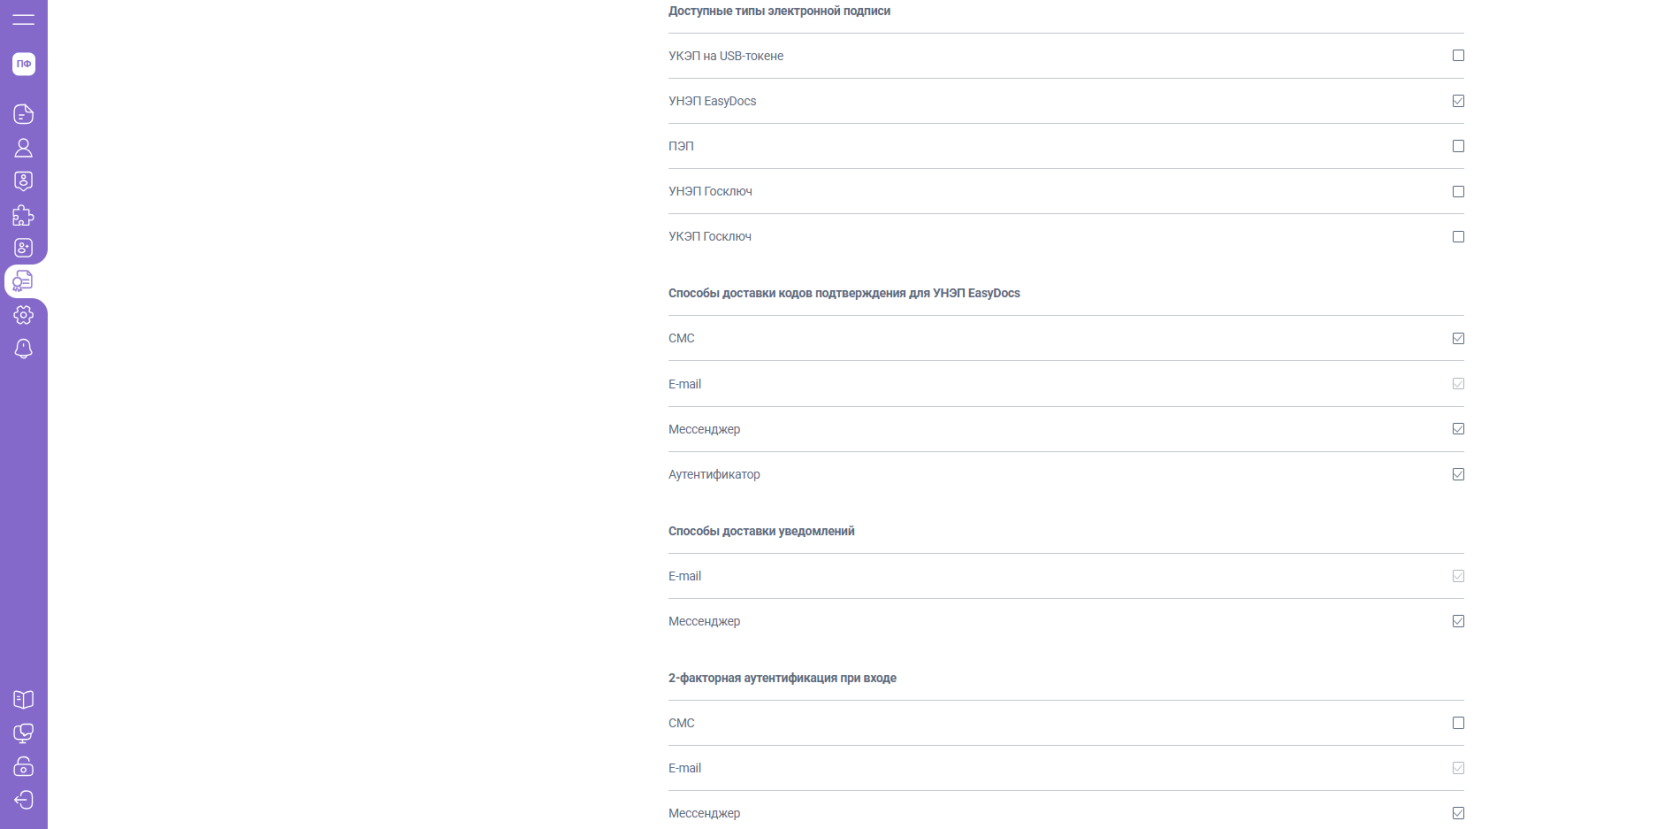
Task: Open the bell notifications icon
Action: (23, 348)
